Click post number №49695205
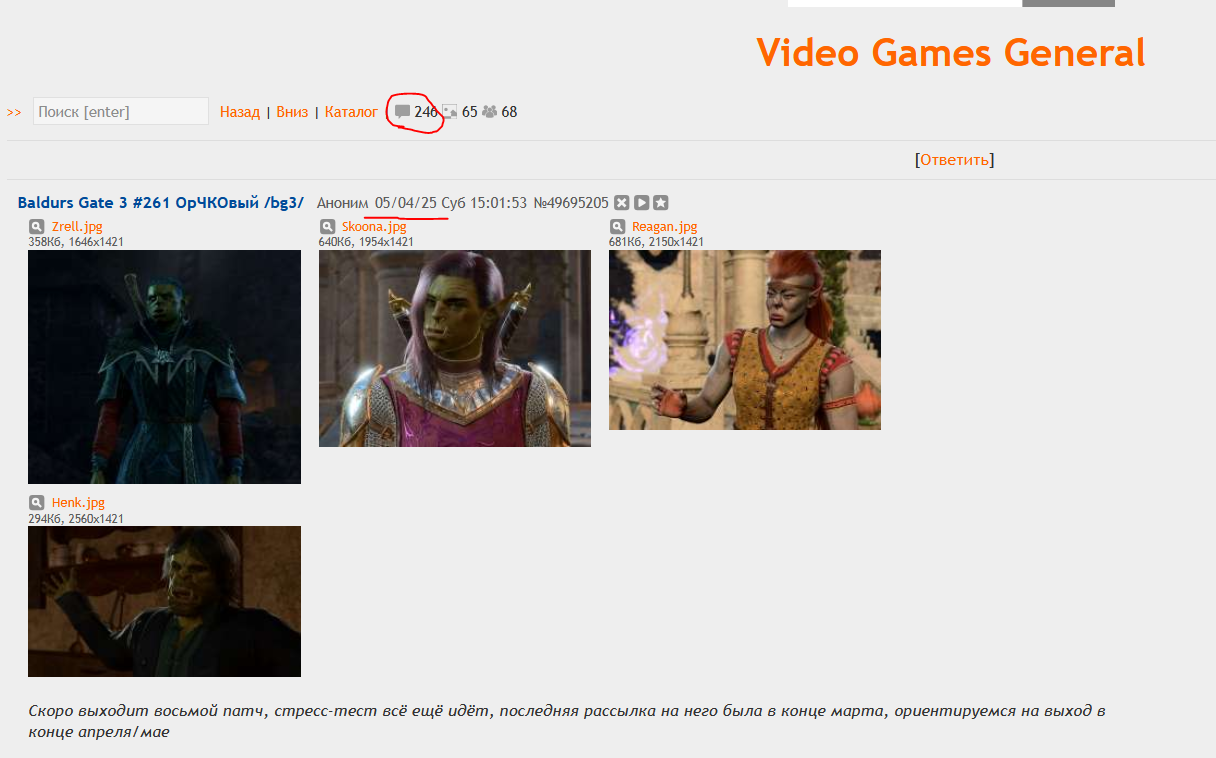1216x758 pixels. [570, 203]
